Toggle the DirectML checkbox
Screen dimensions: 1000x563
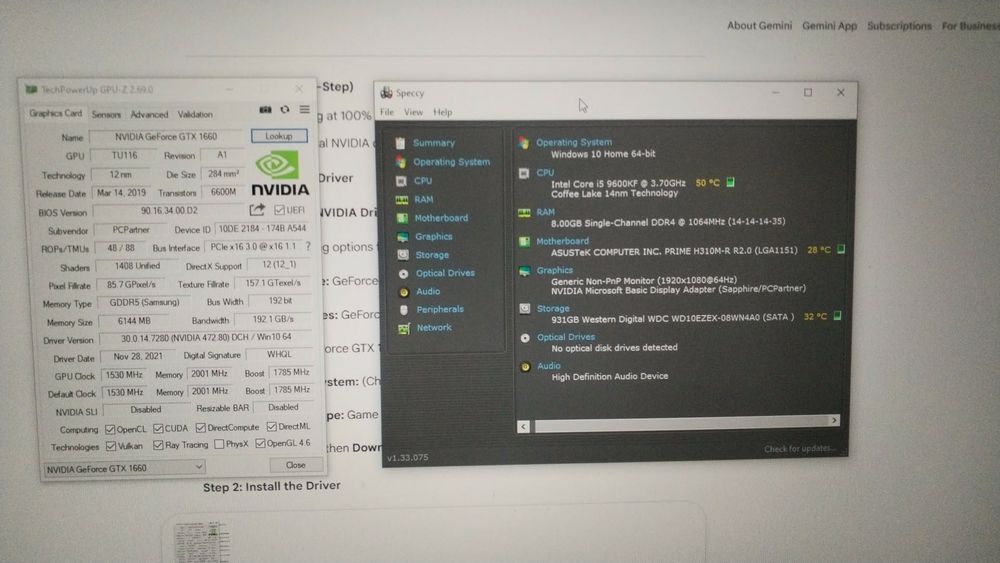tap(272, 426)
